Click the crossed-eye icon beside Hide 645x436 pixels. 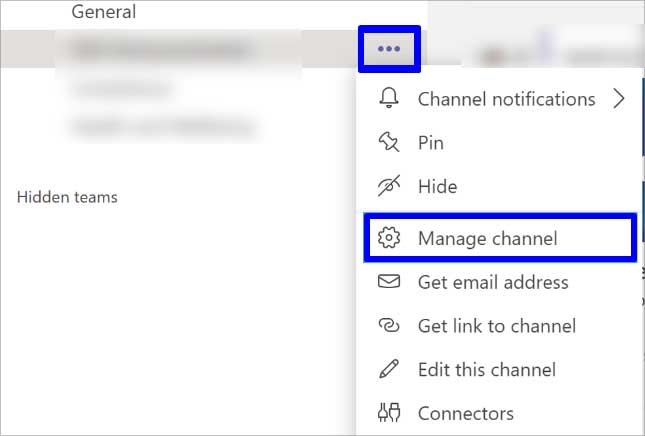pos(389,186)
